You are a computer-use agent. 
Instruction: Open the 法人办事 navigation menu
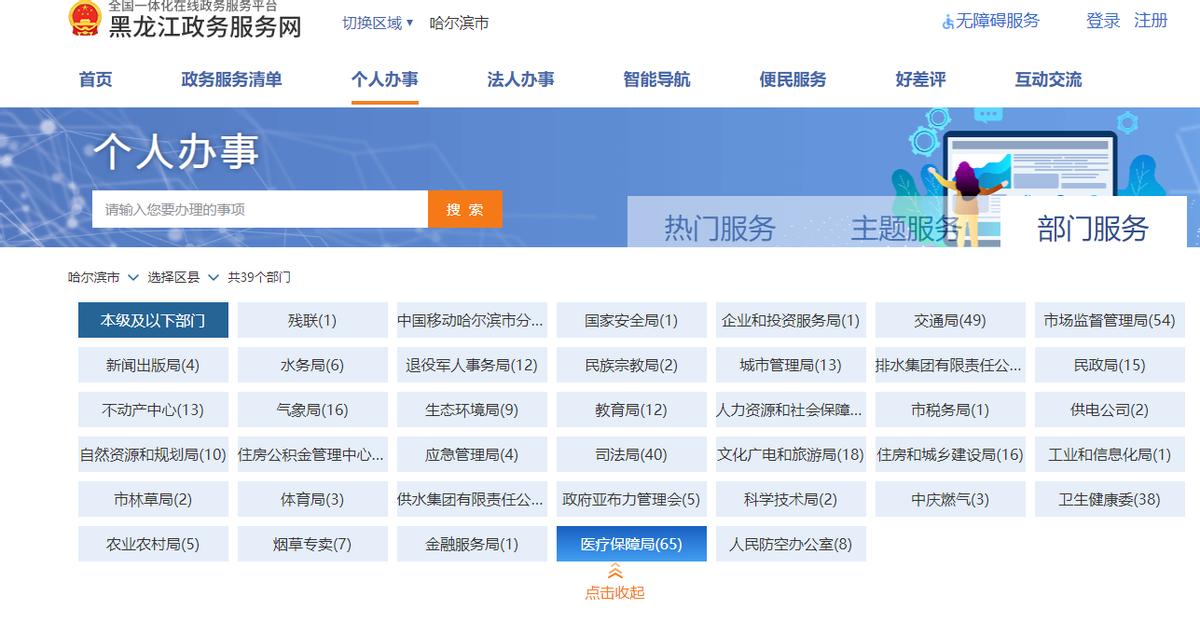click(517, 80)
